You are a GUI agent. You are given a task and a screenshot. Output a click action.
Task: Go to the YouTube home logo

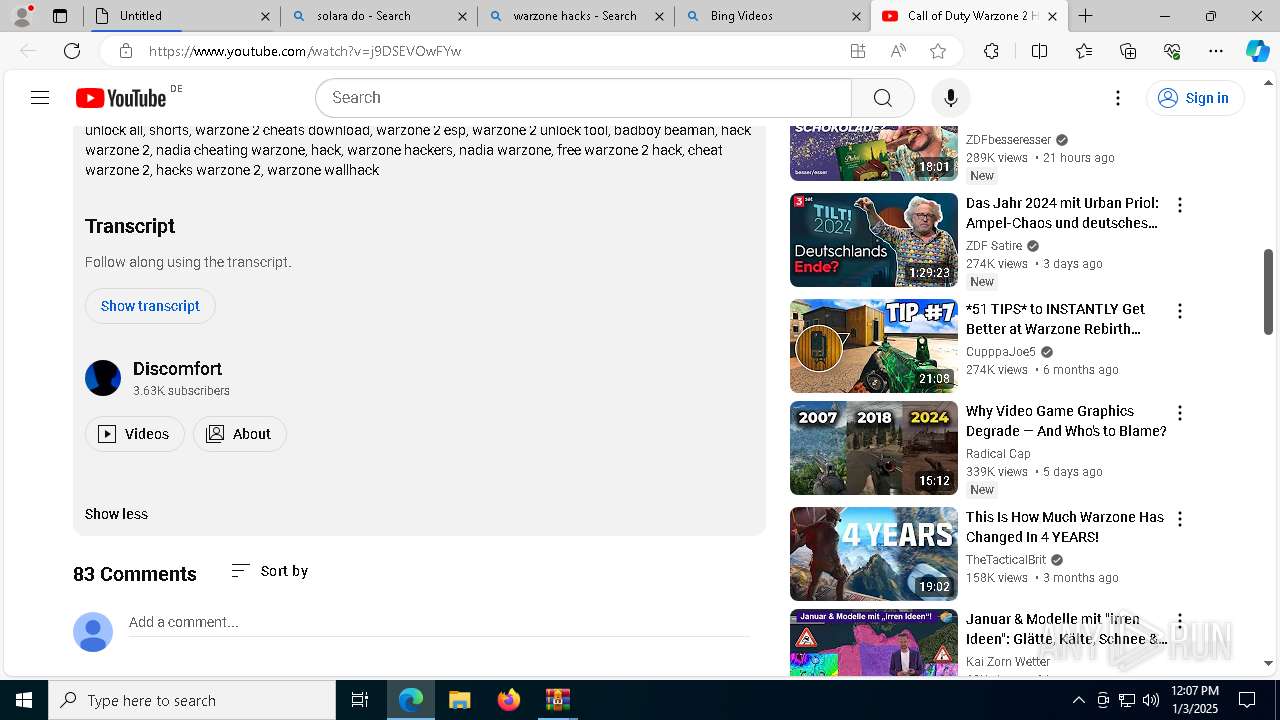click(x=121, y=97)
